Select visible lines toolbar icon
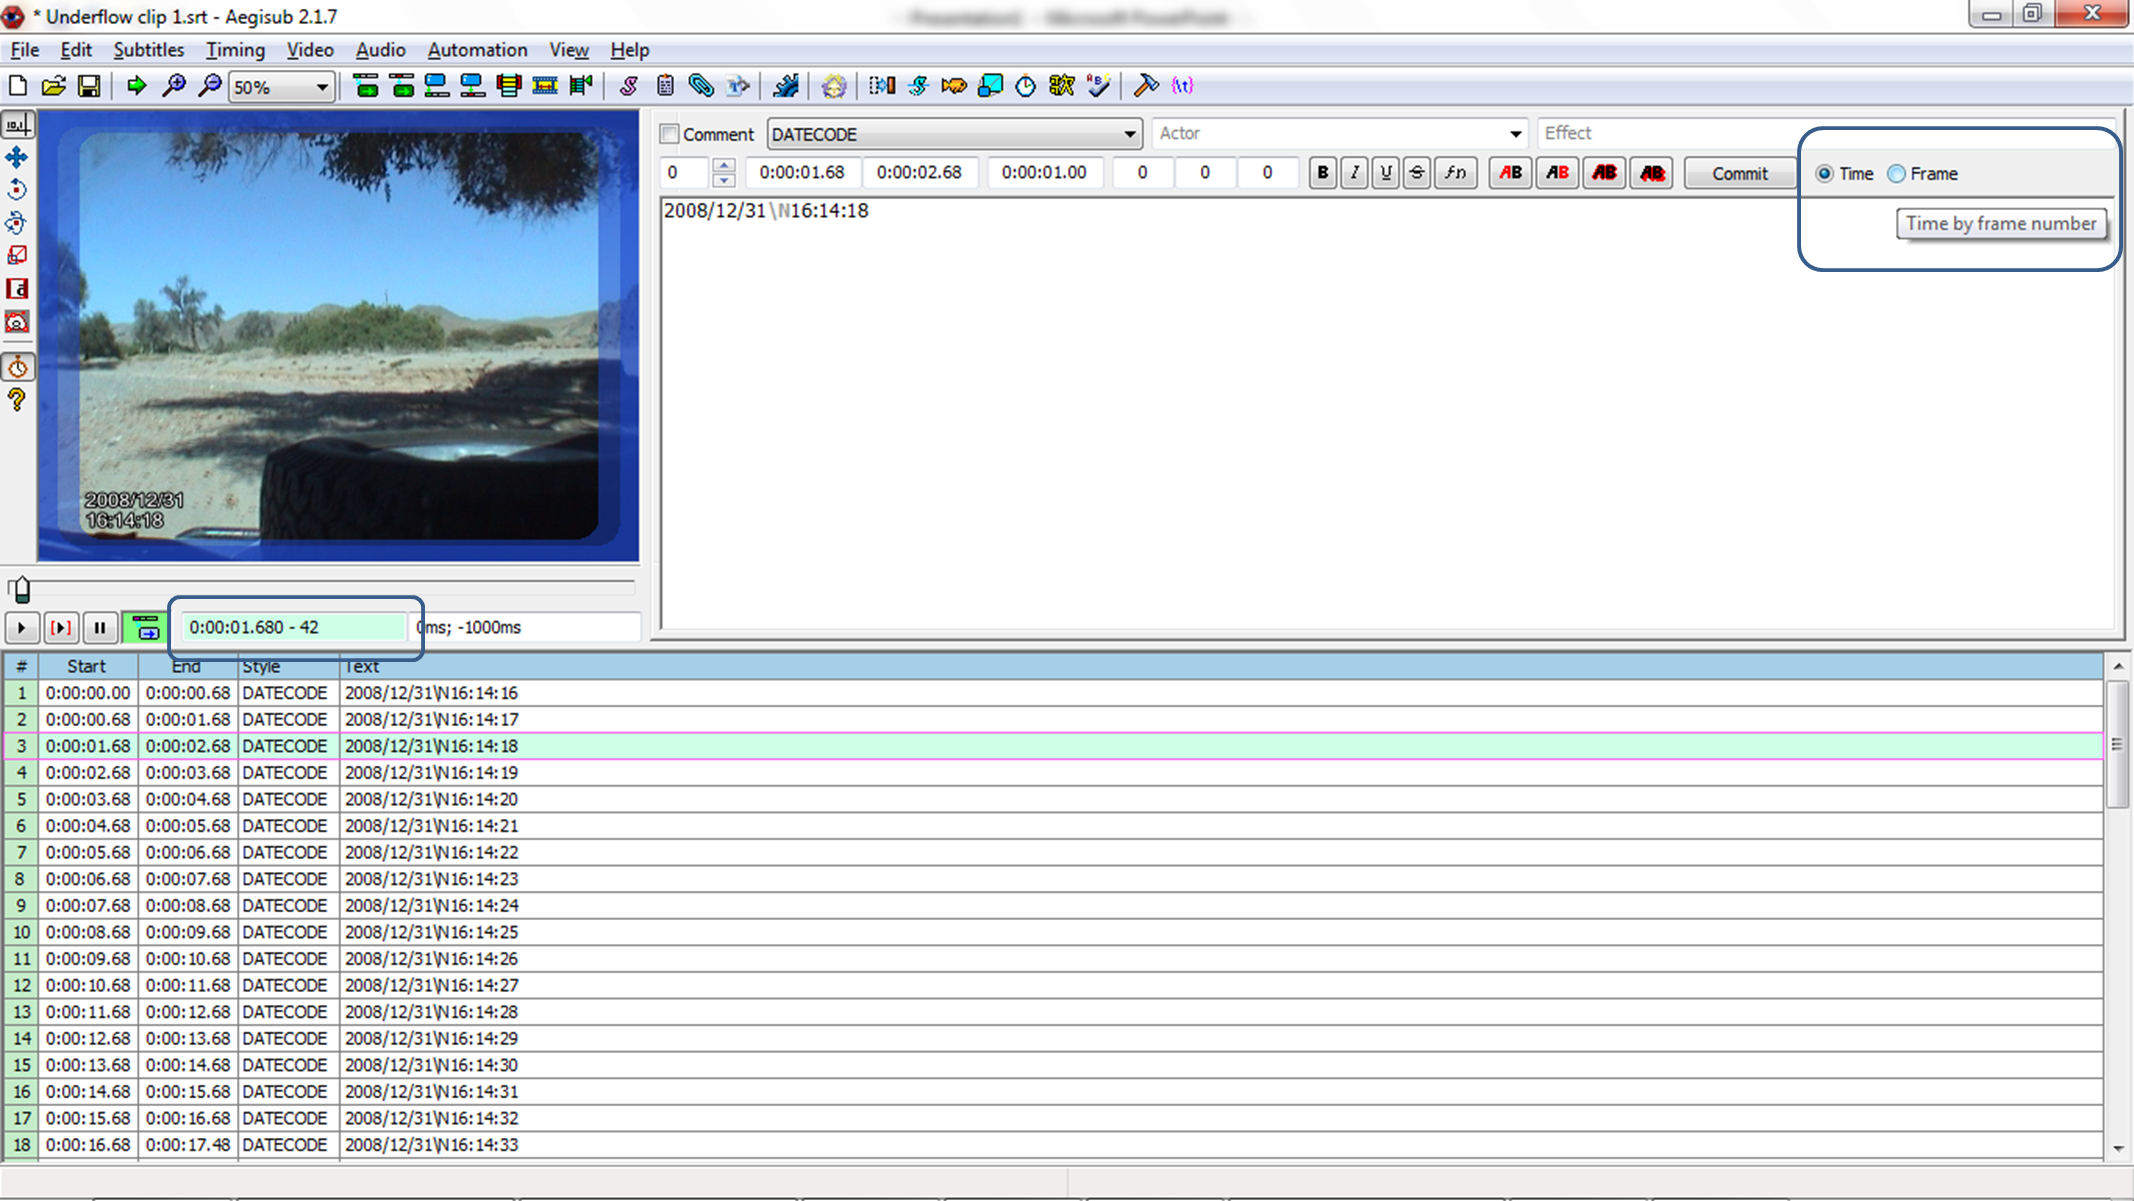This screenshot has width=2134, height=1201. [509, 86]
